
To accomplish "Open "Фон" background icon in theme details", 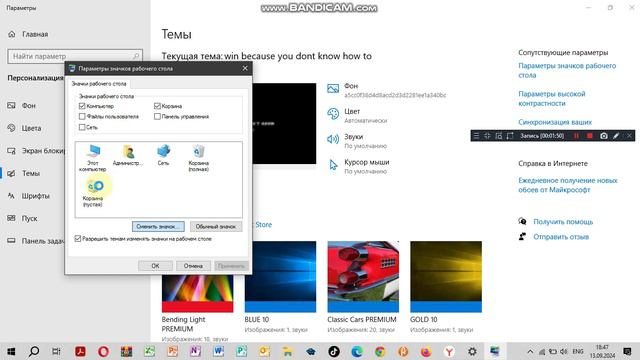I will 333,89.
